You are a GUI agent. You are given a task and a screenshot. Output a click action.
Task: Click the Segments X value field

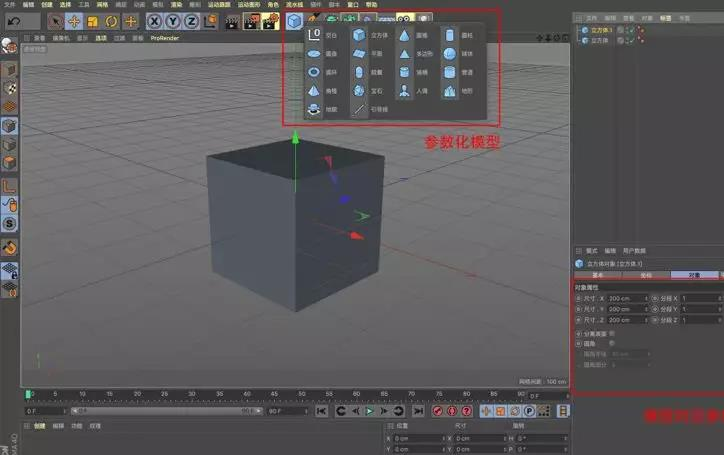tap(701, 298)
